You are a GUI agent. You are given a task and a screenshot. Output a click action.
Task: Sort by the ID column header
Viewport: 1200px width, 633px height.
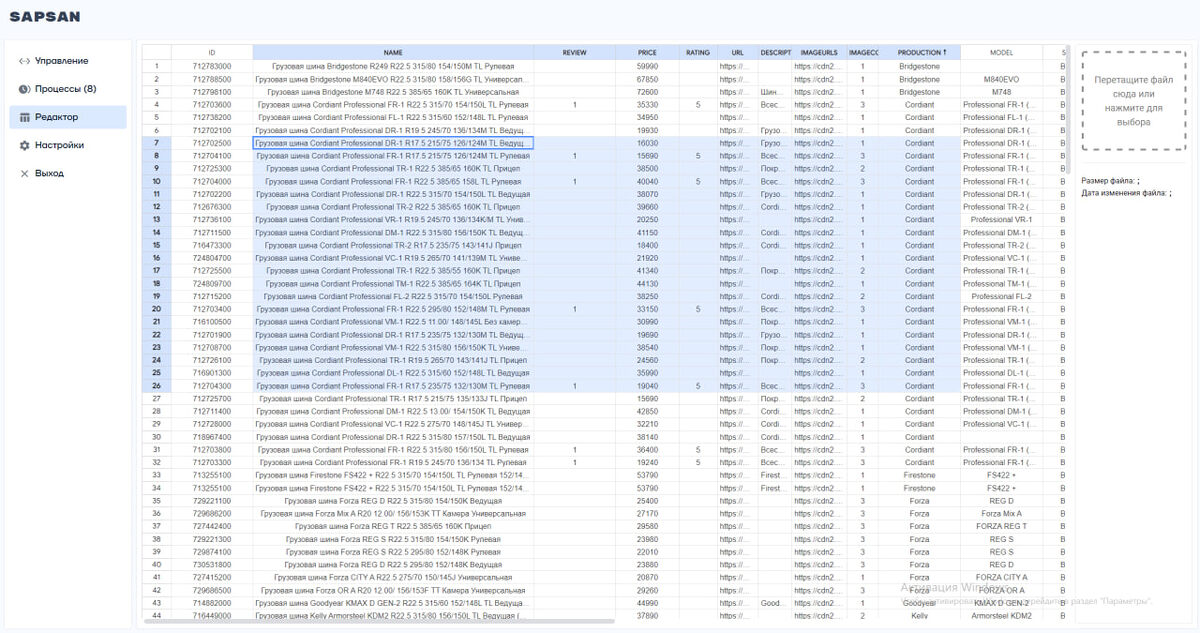[212, 52]
